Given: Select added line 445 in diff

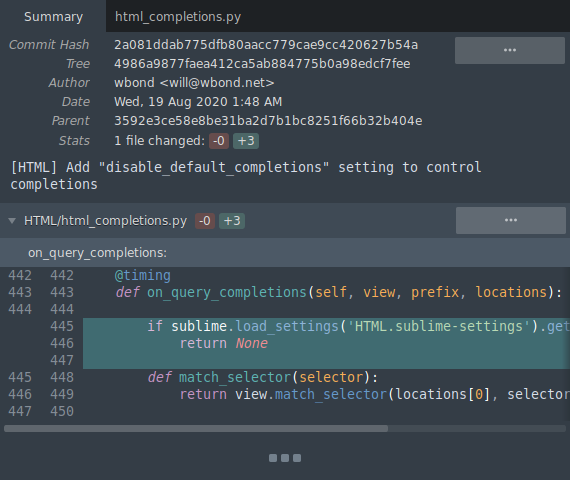Looking at the screenshot, I should tap(326, 326).
